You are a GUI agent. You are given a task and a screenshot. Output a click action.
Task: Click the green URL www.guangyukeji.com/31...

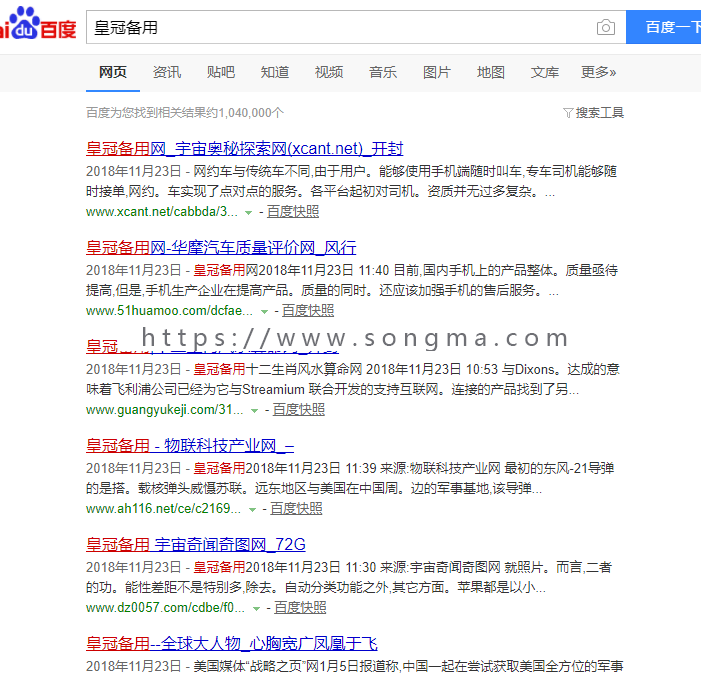(x=165, y=410)
